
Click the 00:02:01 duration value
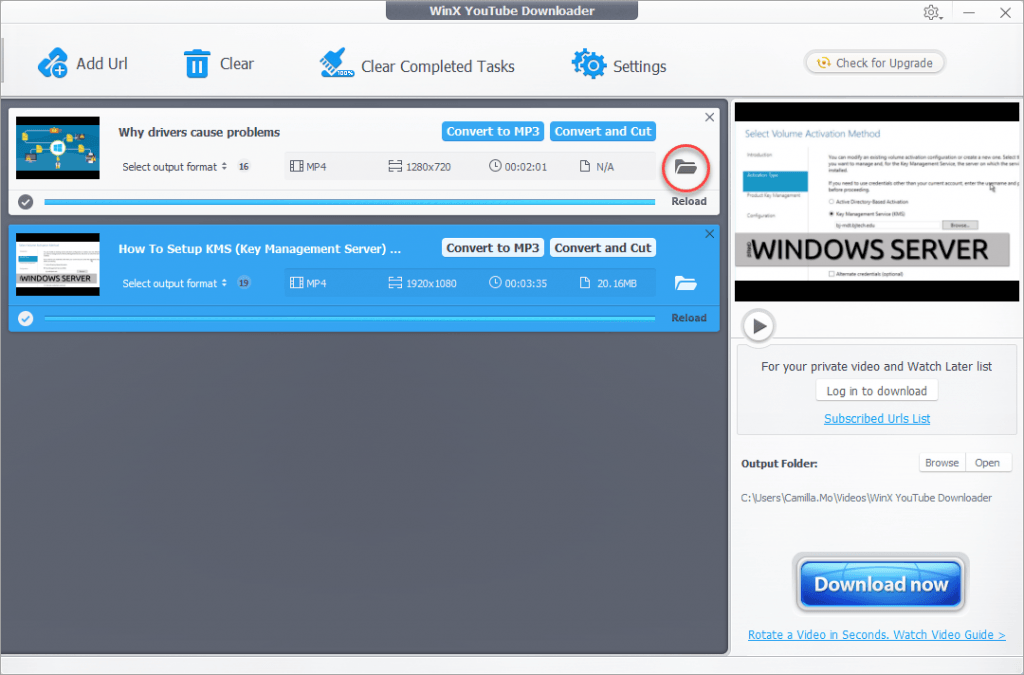[526, 166]
